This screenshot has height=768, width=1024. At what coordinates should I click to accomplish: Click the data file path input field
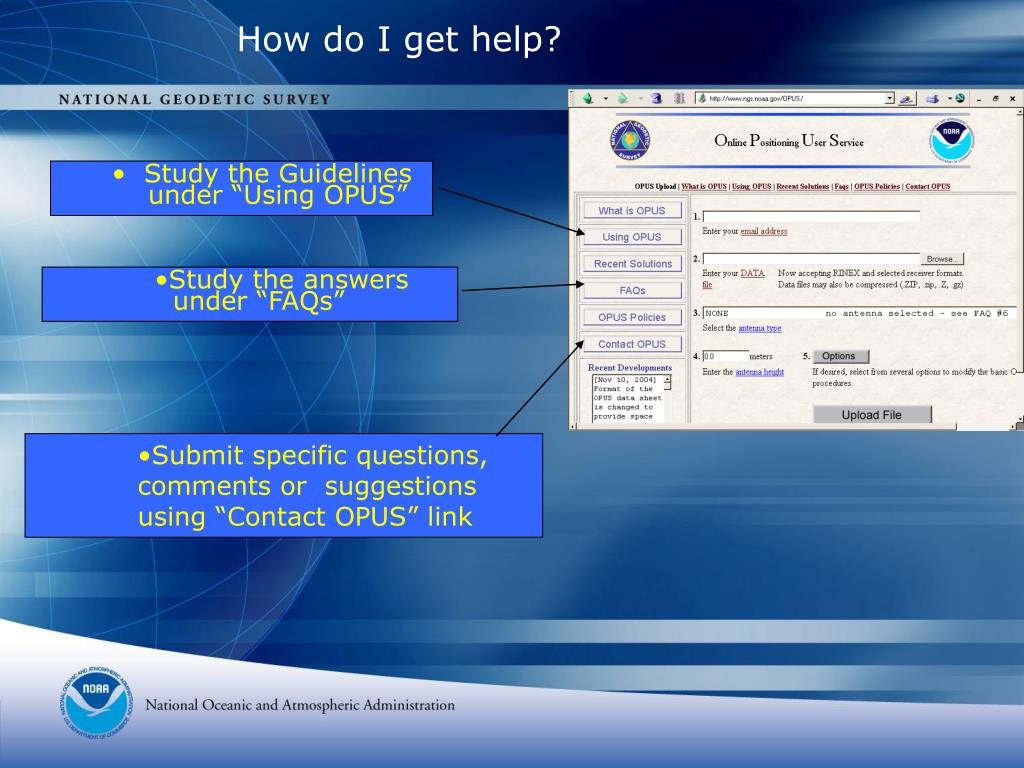(x=811, y=259)
